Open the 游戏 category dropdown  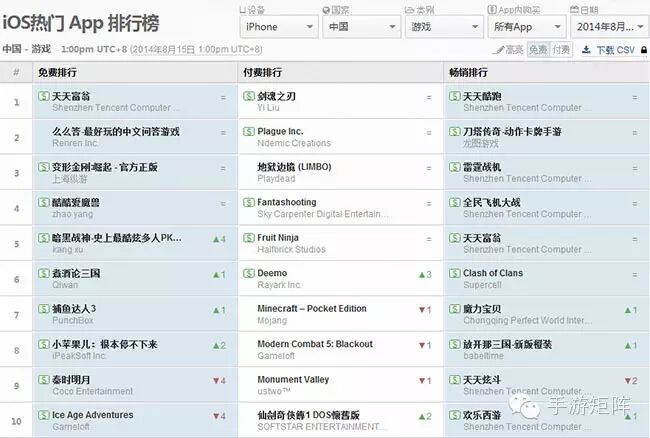click(444, 27)
